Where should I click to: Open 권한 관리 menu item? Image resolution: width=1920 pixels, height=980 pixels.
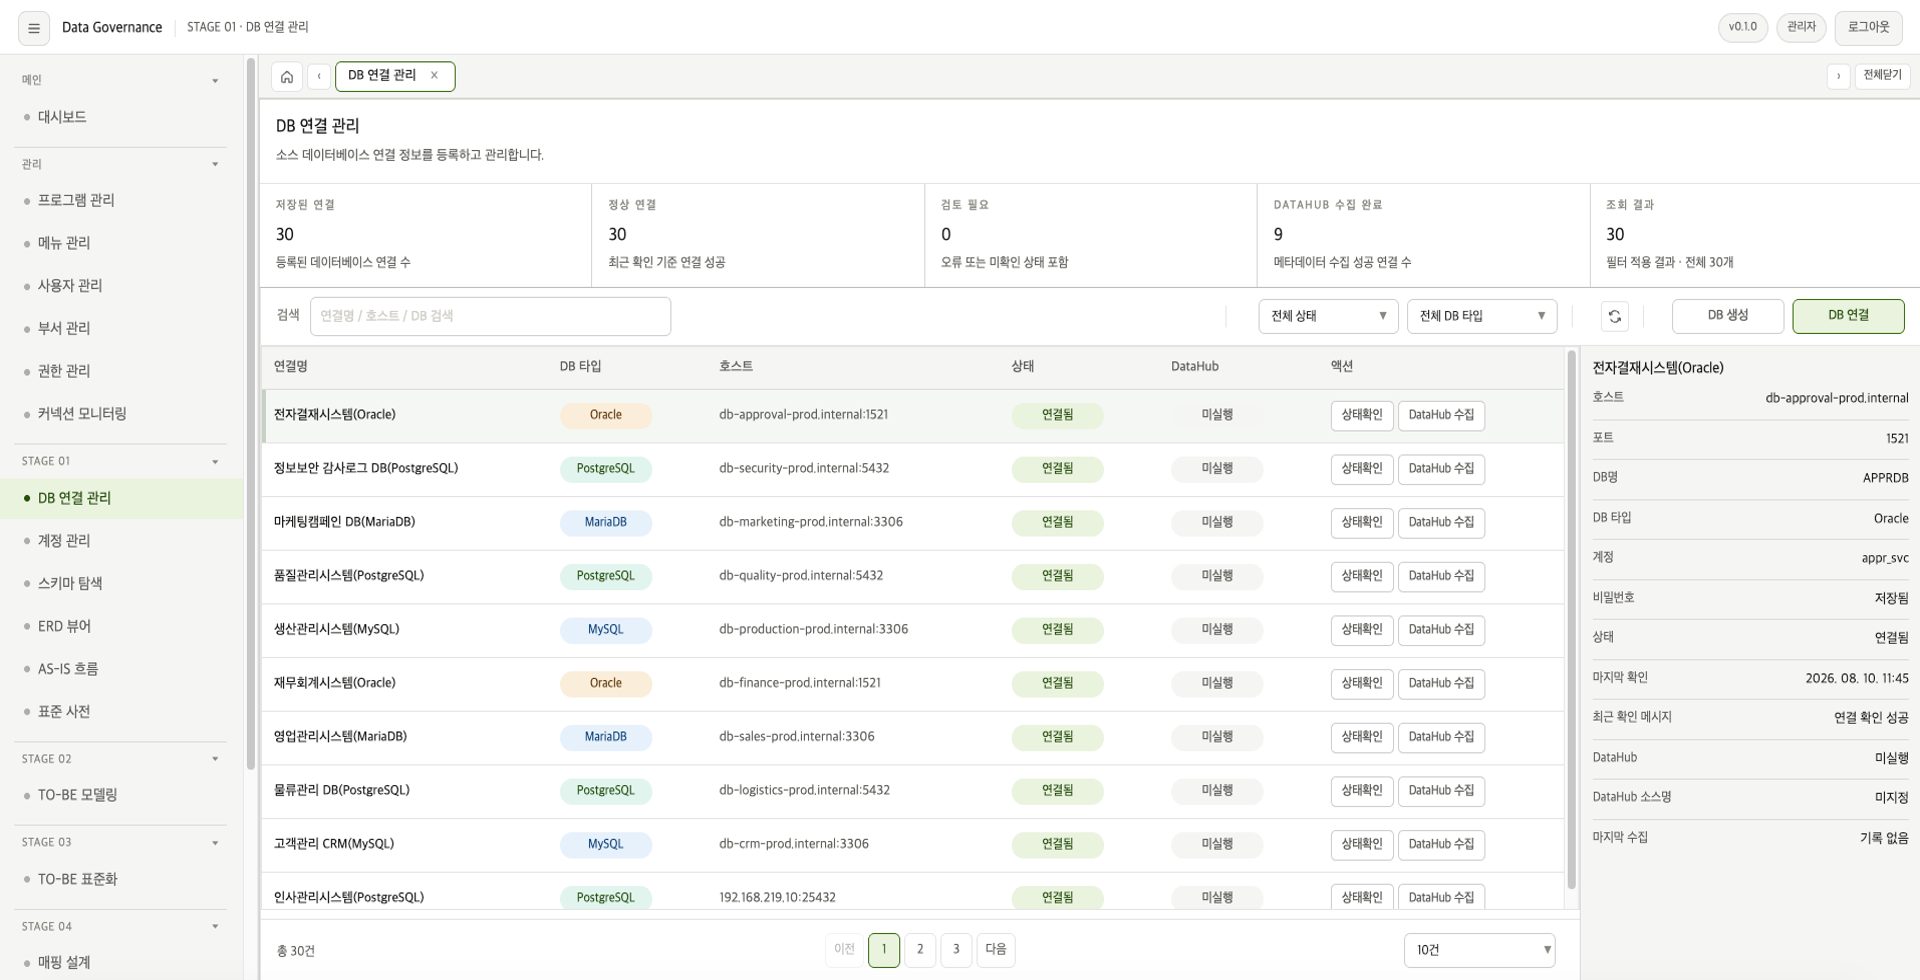click(x=122, y=371)
